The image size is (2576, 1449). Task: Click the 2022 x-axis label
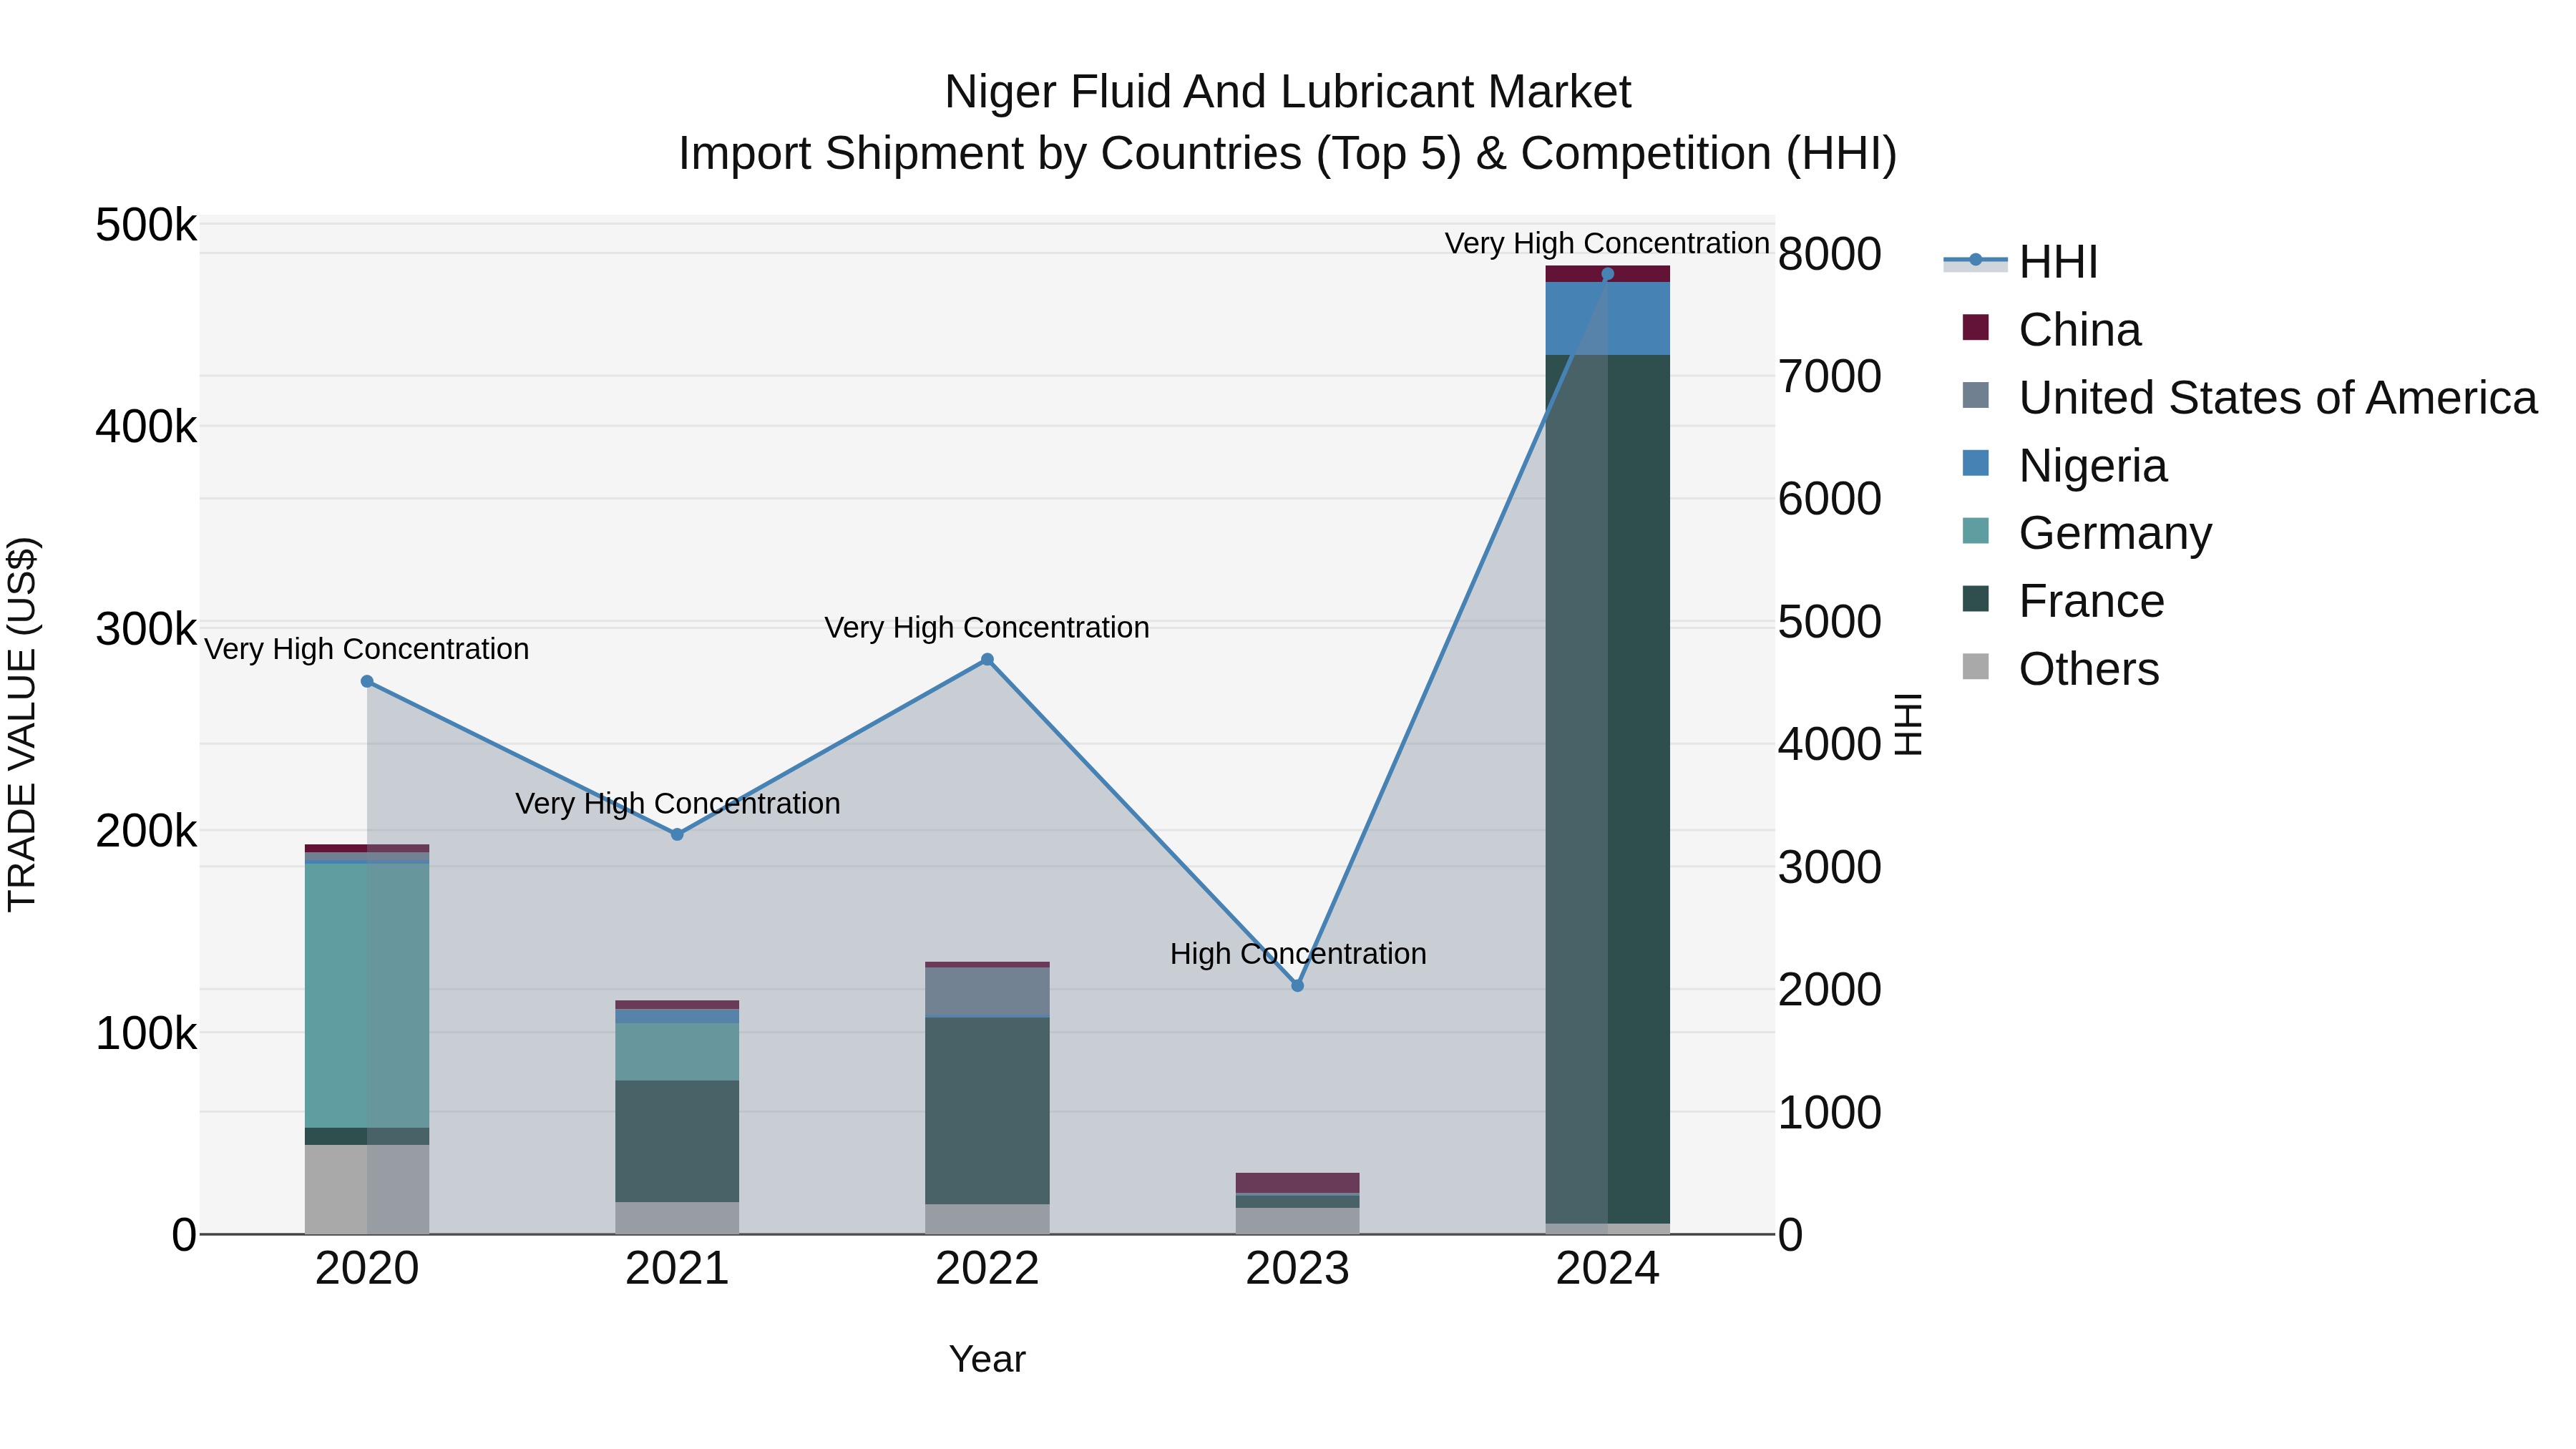click(987, 1269)
